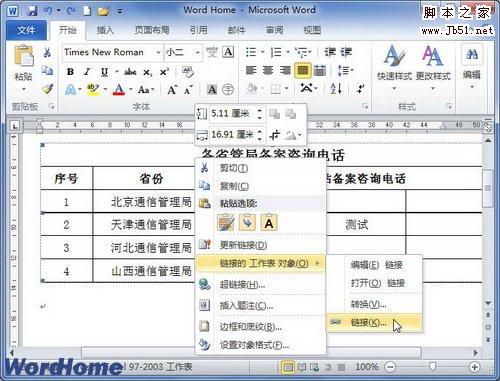Open the highlight color dropdown arrow
The image size is (500, 381).
[x=105, y=89]
